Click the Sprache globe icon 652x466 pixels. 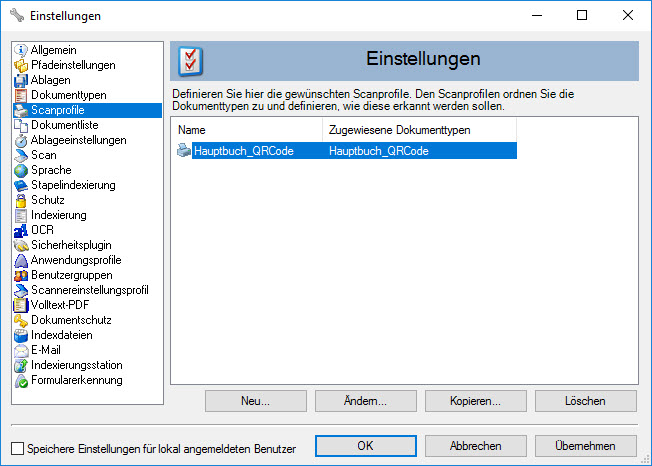[21, 170]
